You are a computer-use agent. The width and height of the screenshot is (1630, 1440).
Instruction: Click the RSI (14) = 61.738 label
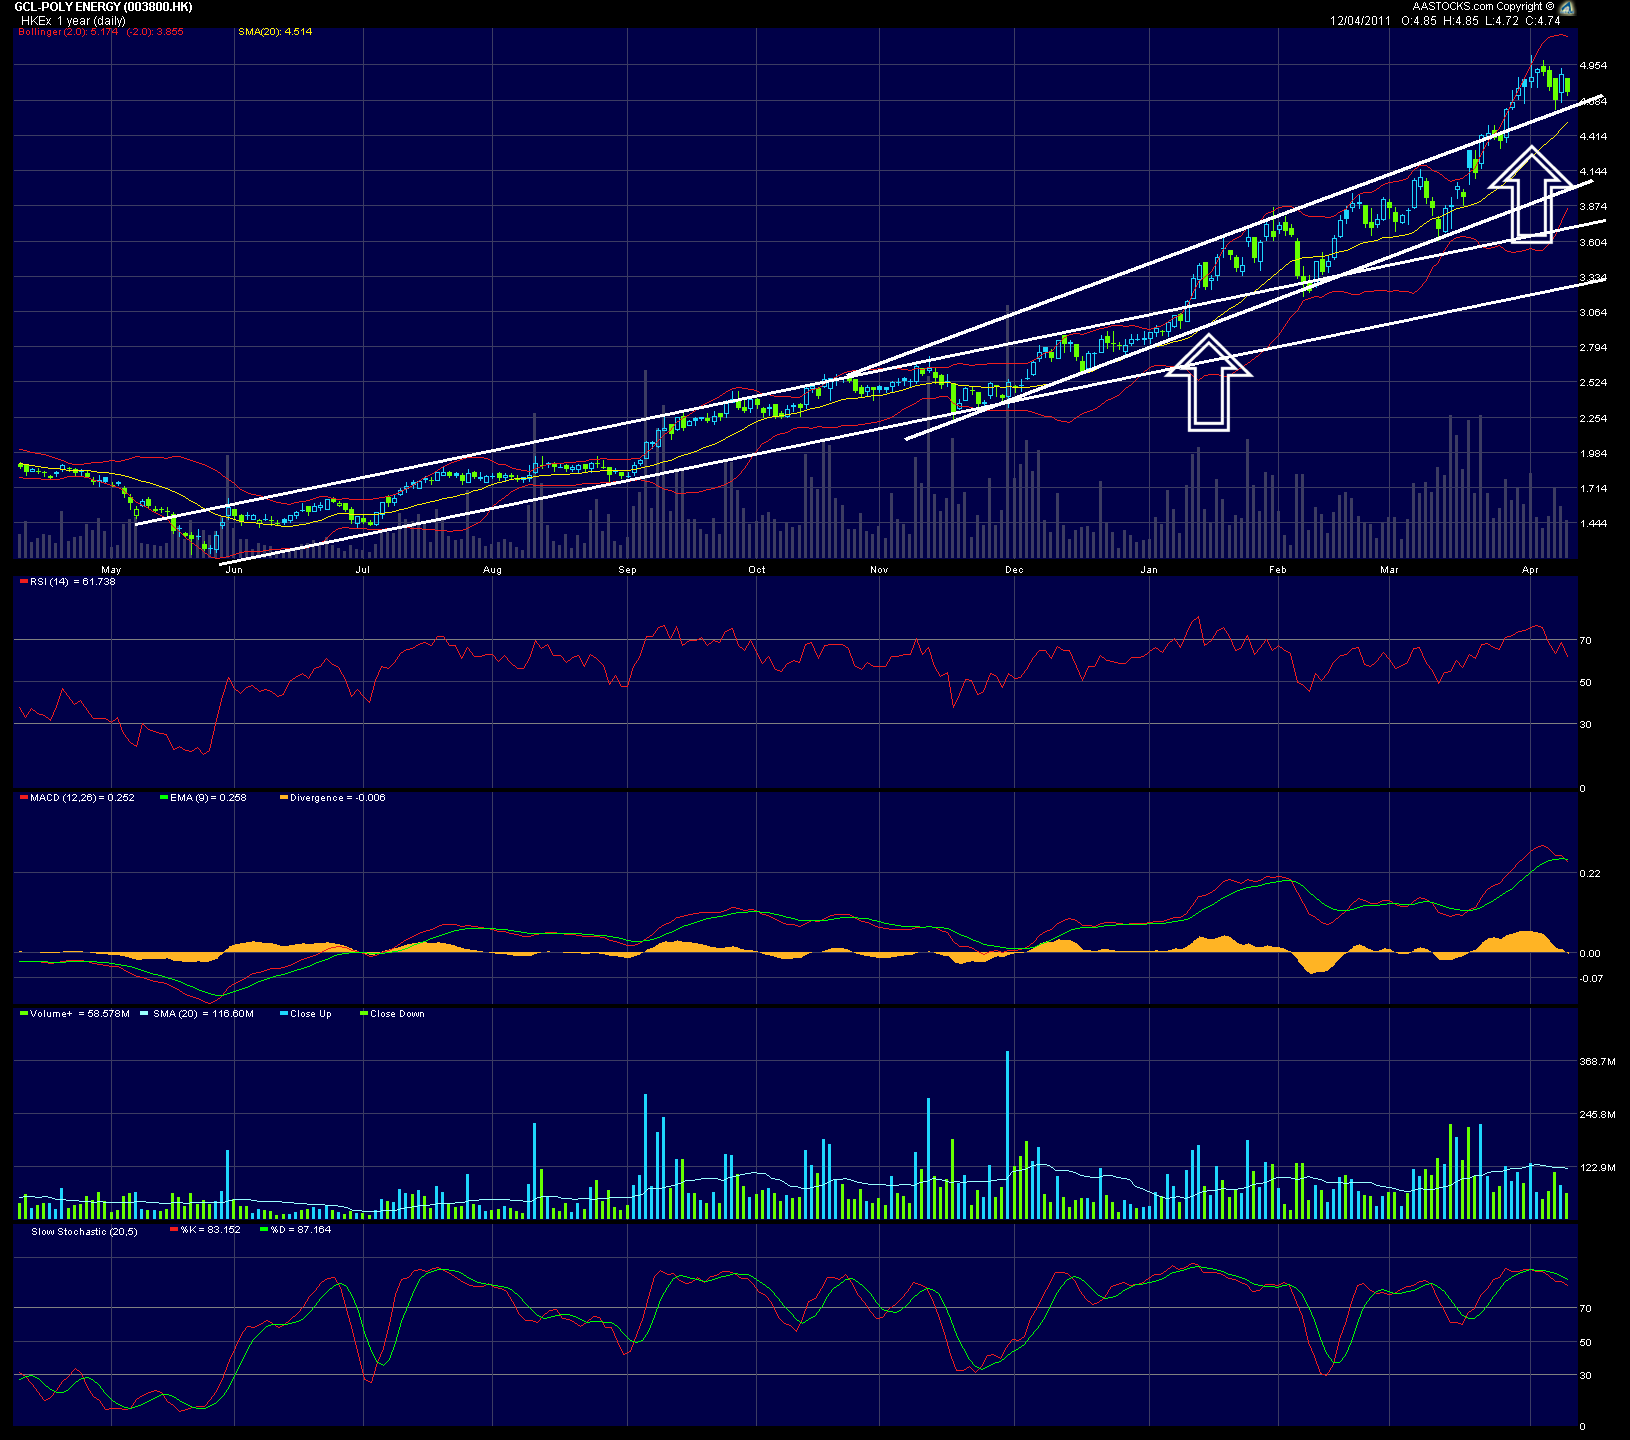(x=73, y=582)
